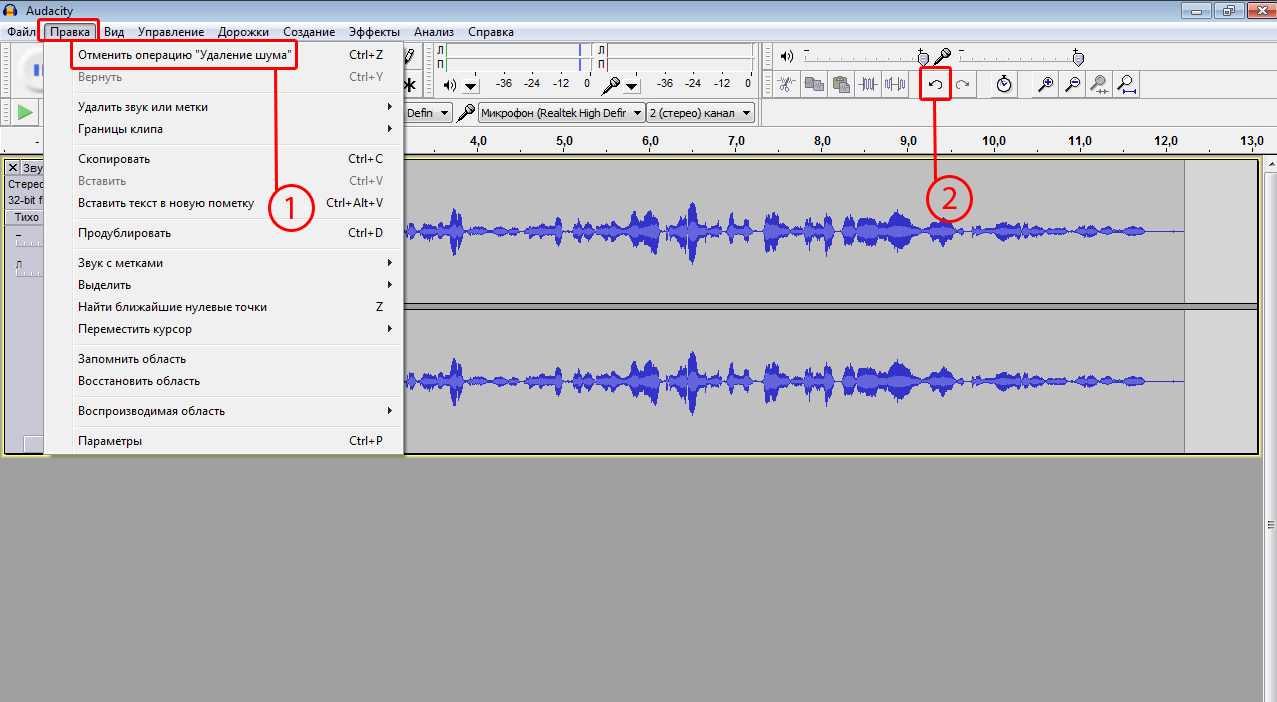Click the Zoom Out magnifier icon
The height and width of the screenshot is (702, 1277).
[x=1072, y=85]
